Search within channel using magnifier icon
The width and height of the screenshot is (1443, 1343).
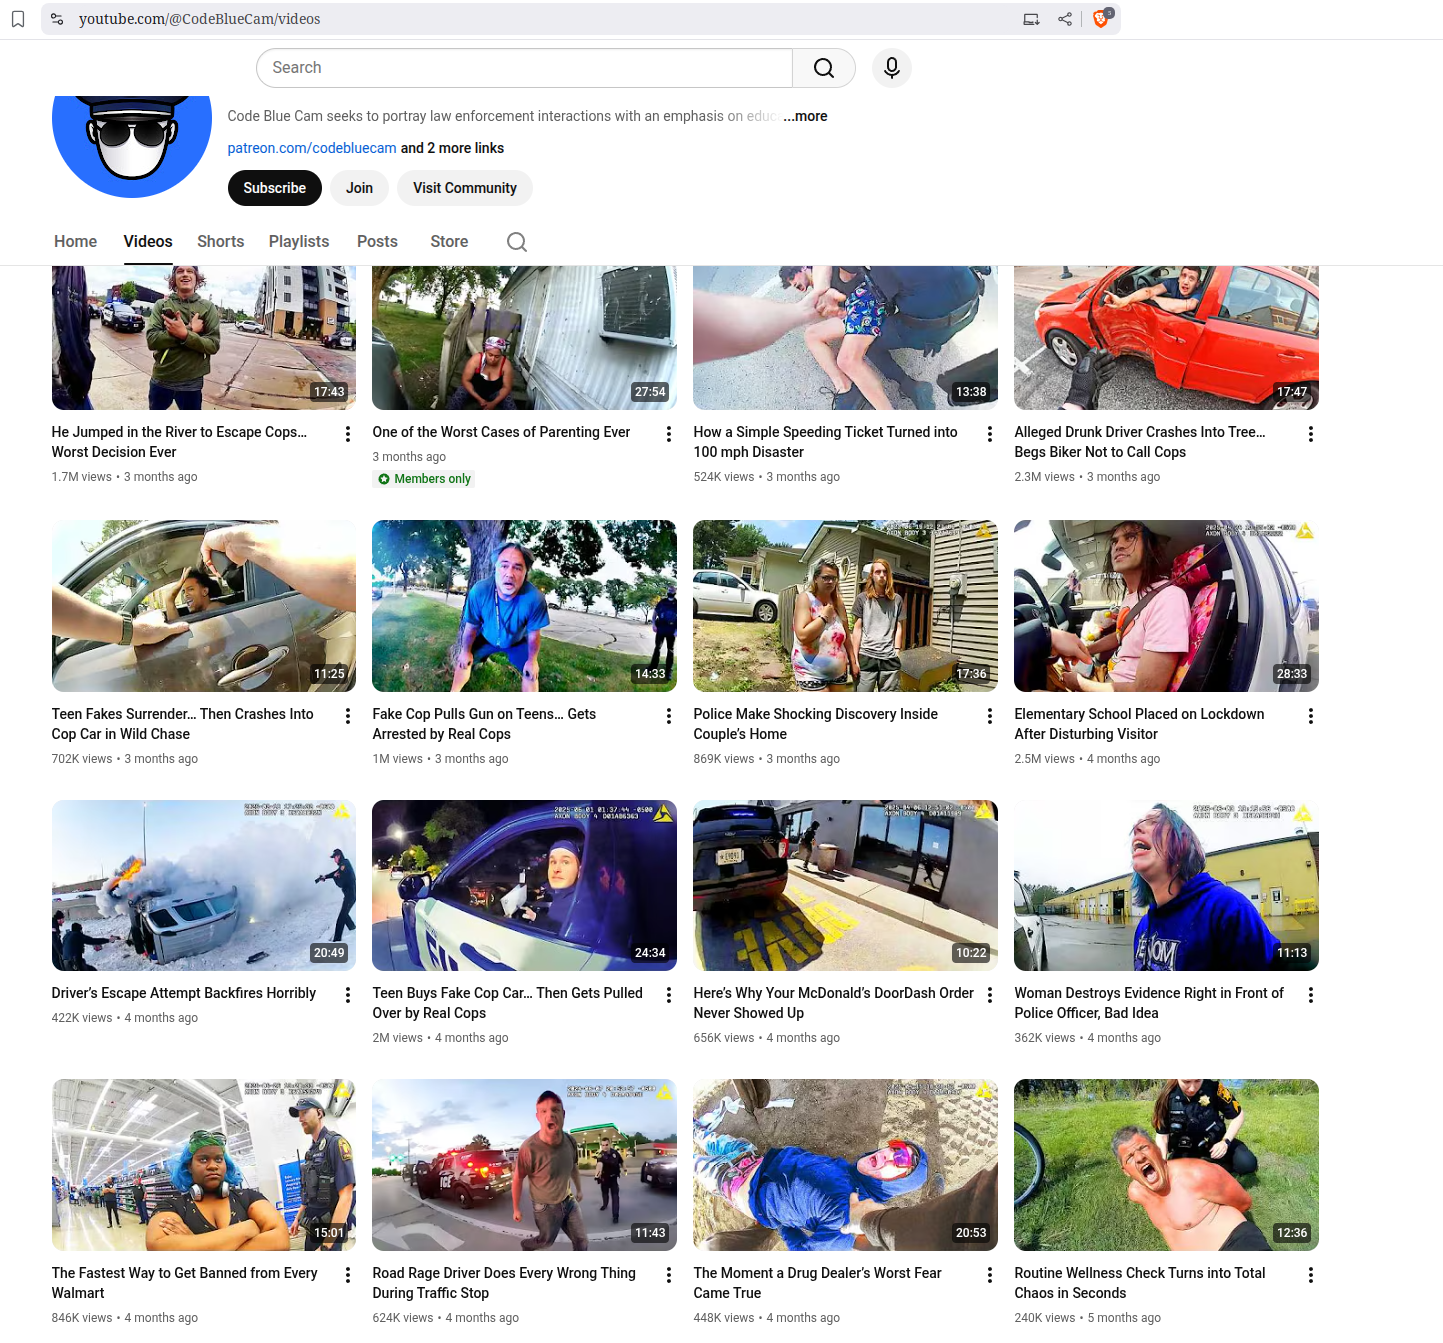517,242
